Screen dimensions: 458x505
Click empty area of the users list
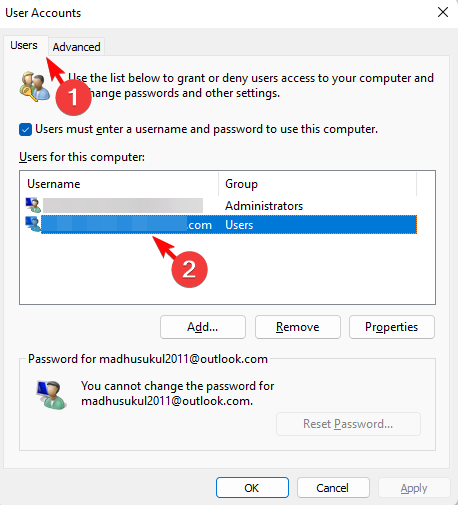227,270
